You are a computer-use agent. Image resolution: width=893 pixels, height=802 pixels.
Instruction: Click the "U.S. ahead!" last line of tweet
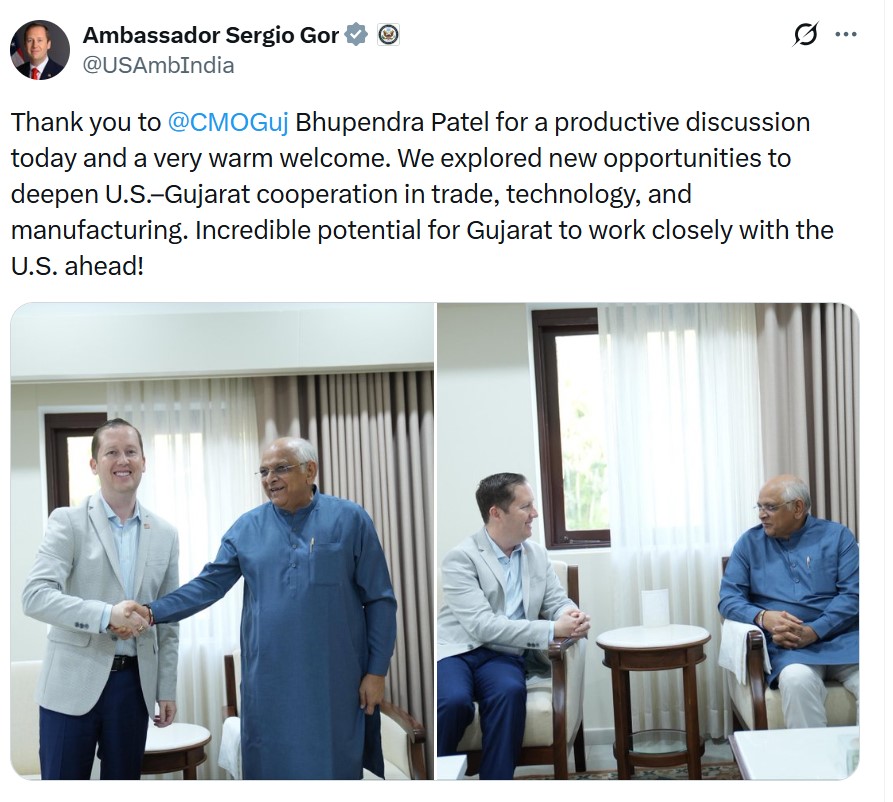point(77,266)
